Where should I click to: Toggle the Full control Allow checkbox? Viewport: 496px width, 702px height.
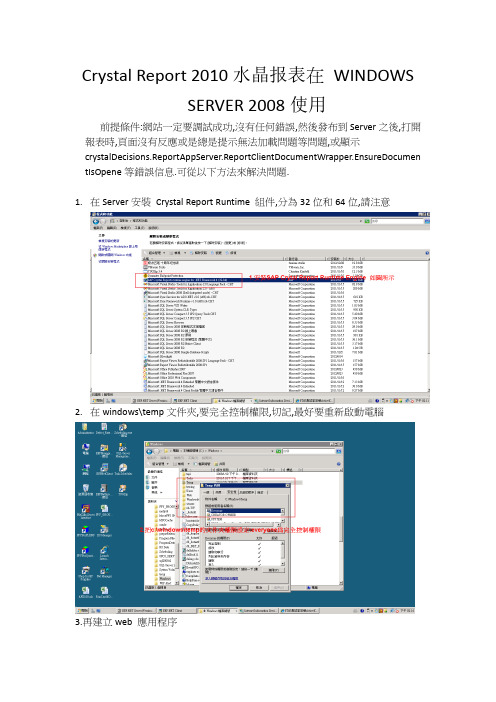(x=260, y=544)
